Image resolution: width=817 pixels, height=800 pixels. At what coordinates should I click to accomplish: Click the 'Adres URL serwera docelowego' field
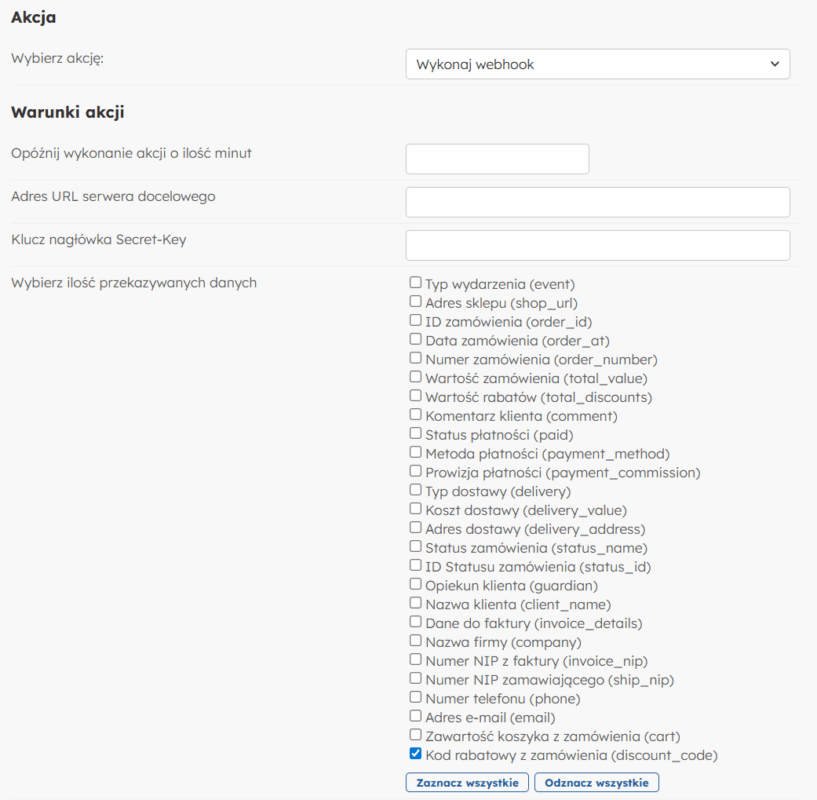click(x=597, y=202)
